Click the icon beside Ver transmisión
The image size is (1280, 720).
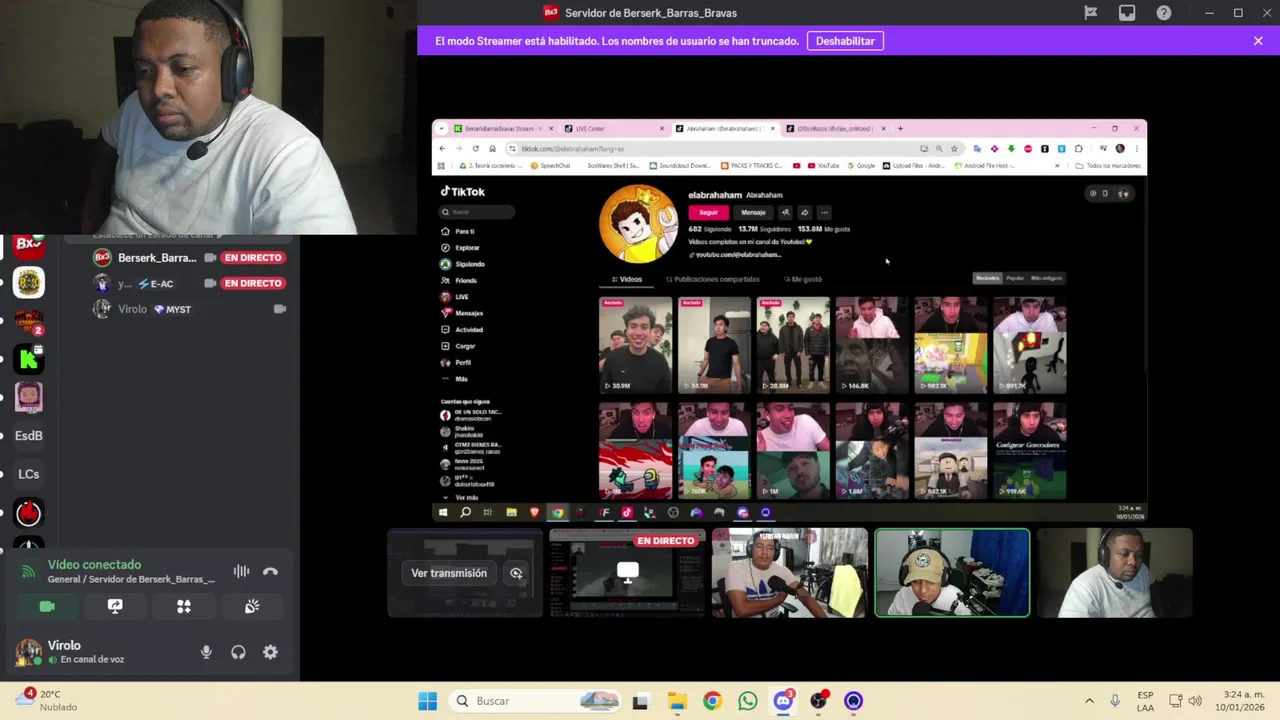click(516, 573)
